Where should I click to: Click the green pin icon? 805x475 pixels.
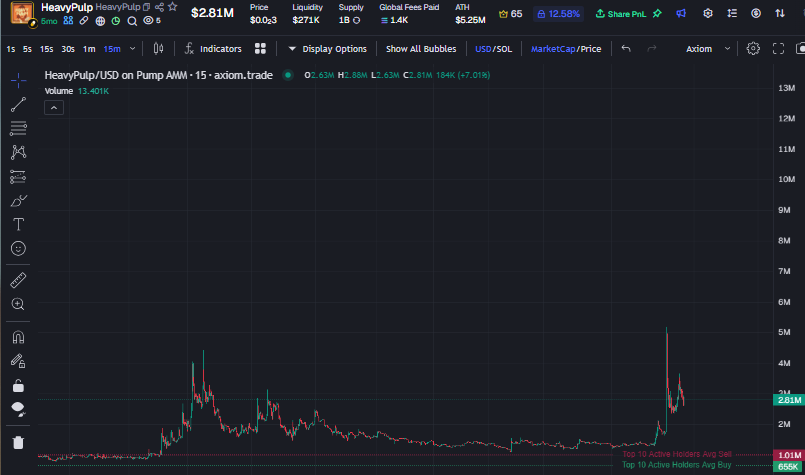[x=657, y=13]
